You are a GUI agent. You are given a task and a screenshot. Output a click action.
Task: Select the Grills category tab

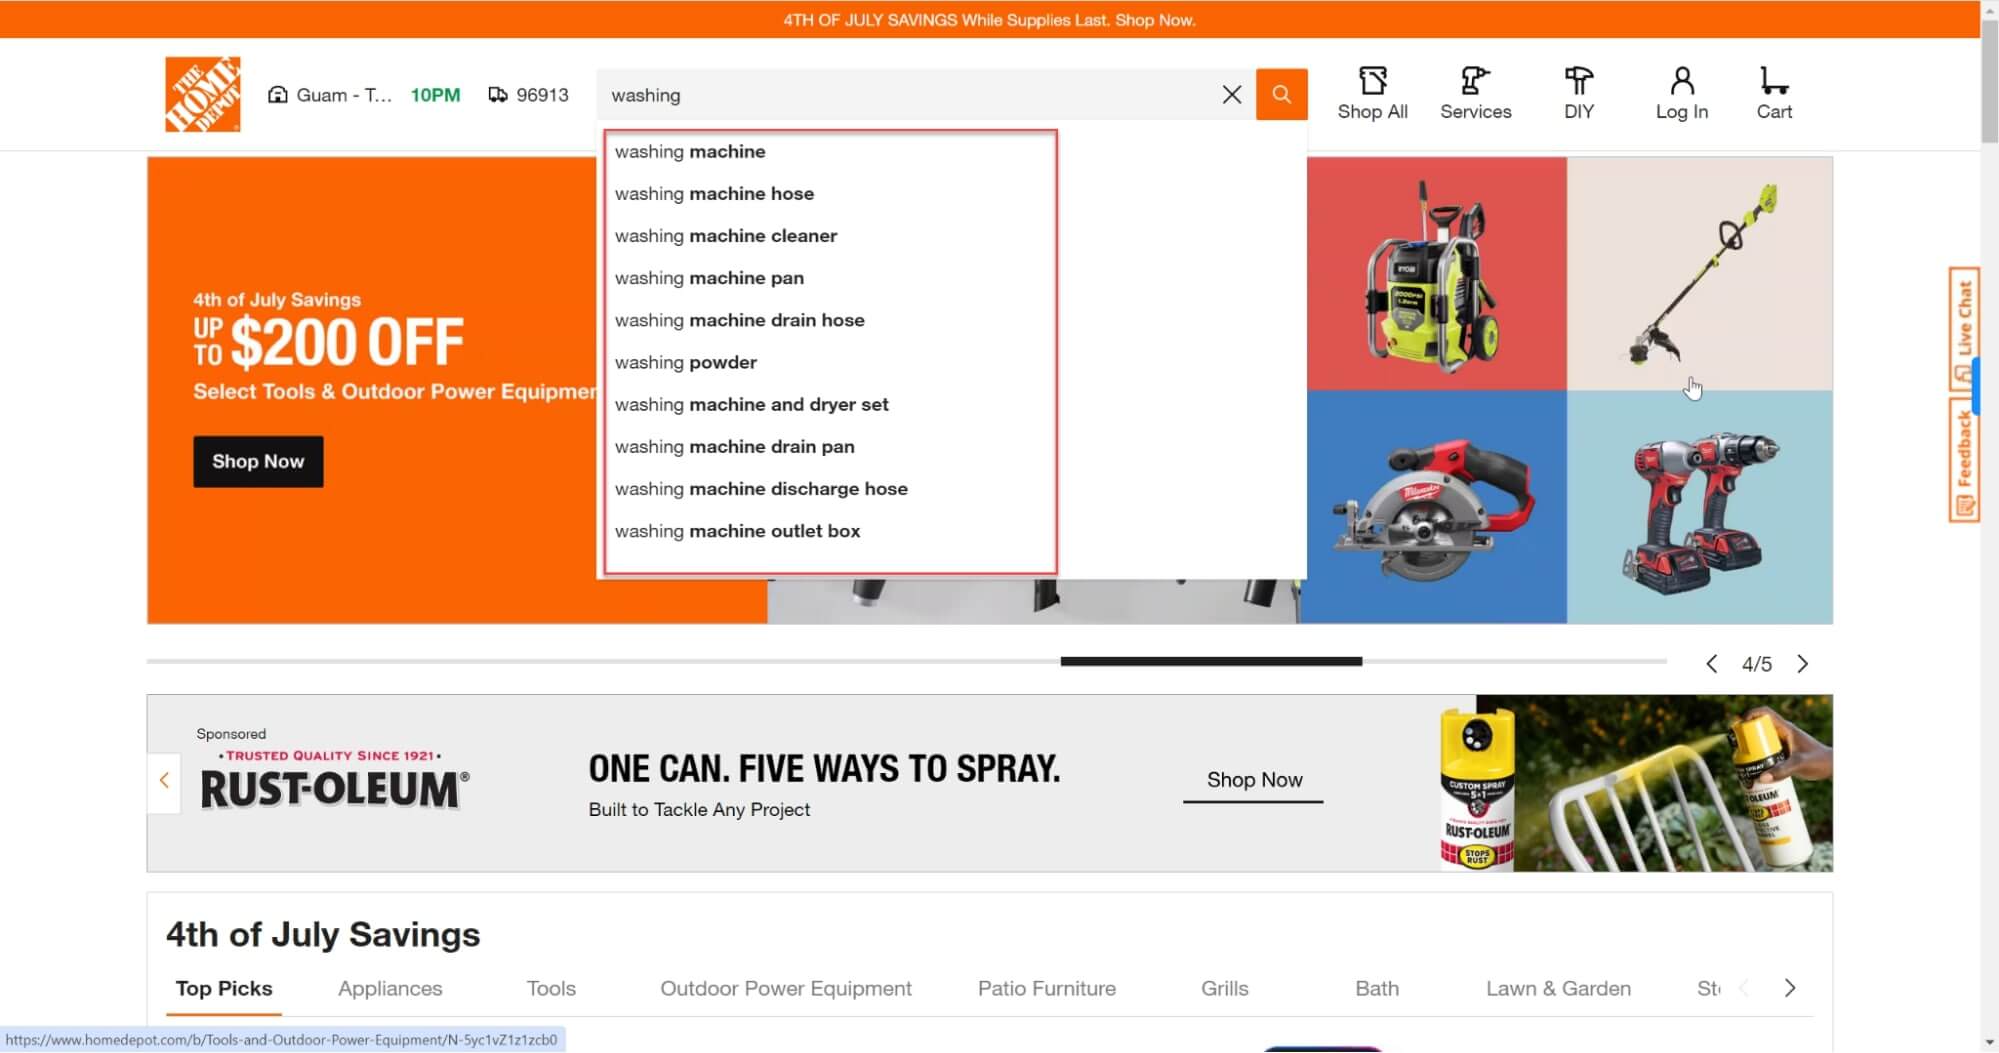pos(1224,988)
